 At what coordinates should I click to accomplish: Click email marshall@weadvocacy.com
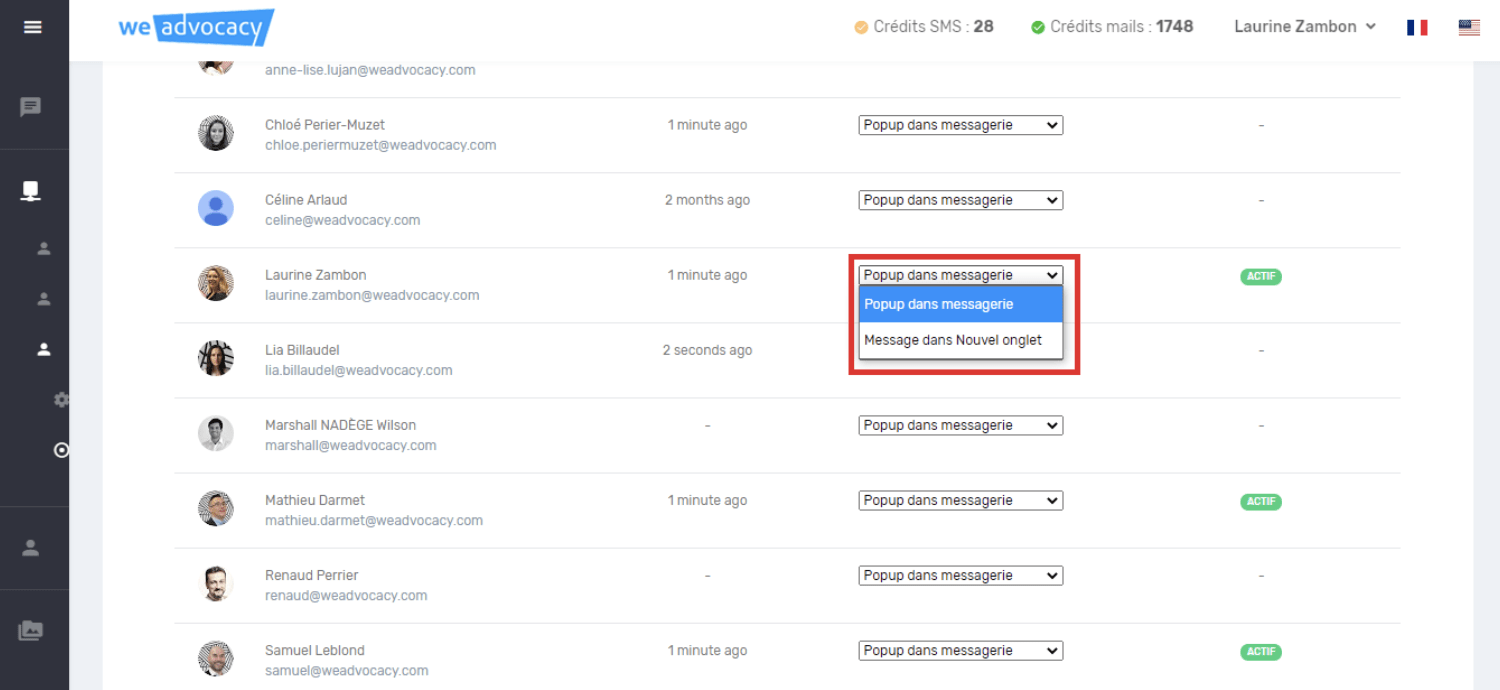pyautogui.click(x=351, y=445)
